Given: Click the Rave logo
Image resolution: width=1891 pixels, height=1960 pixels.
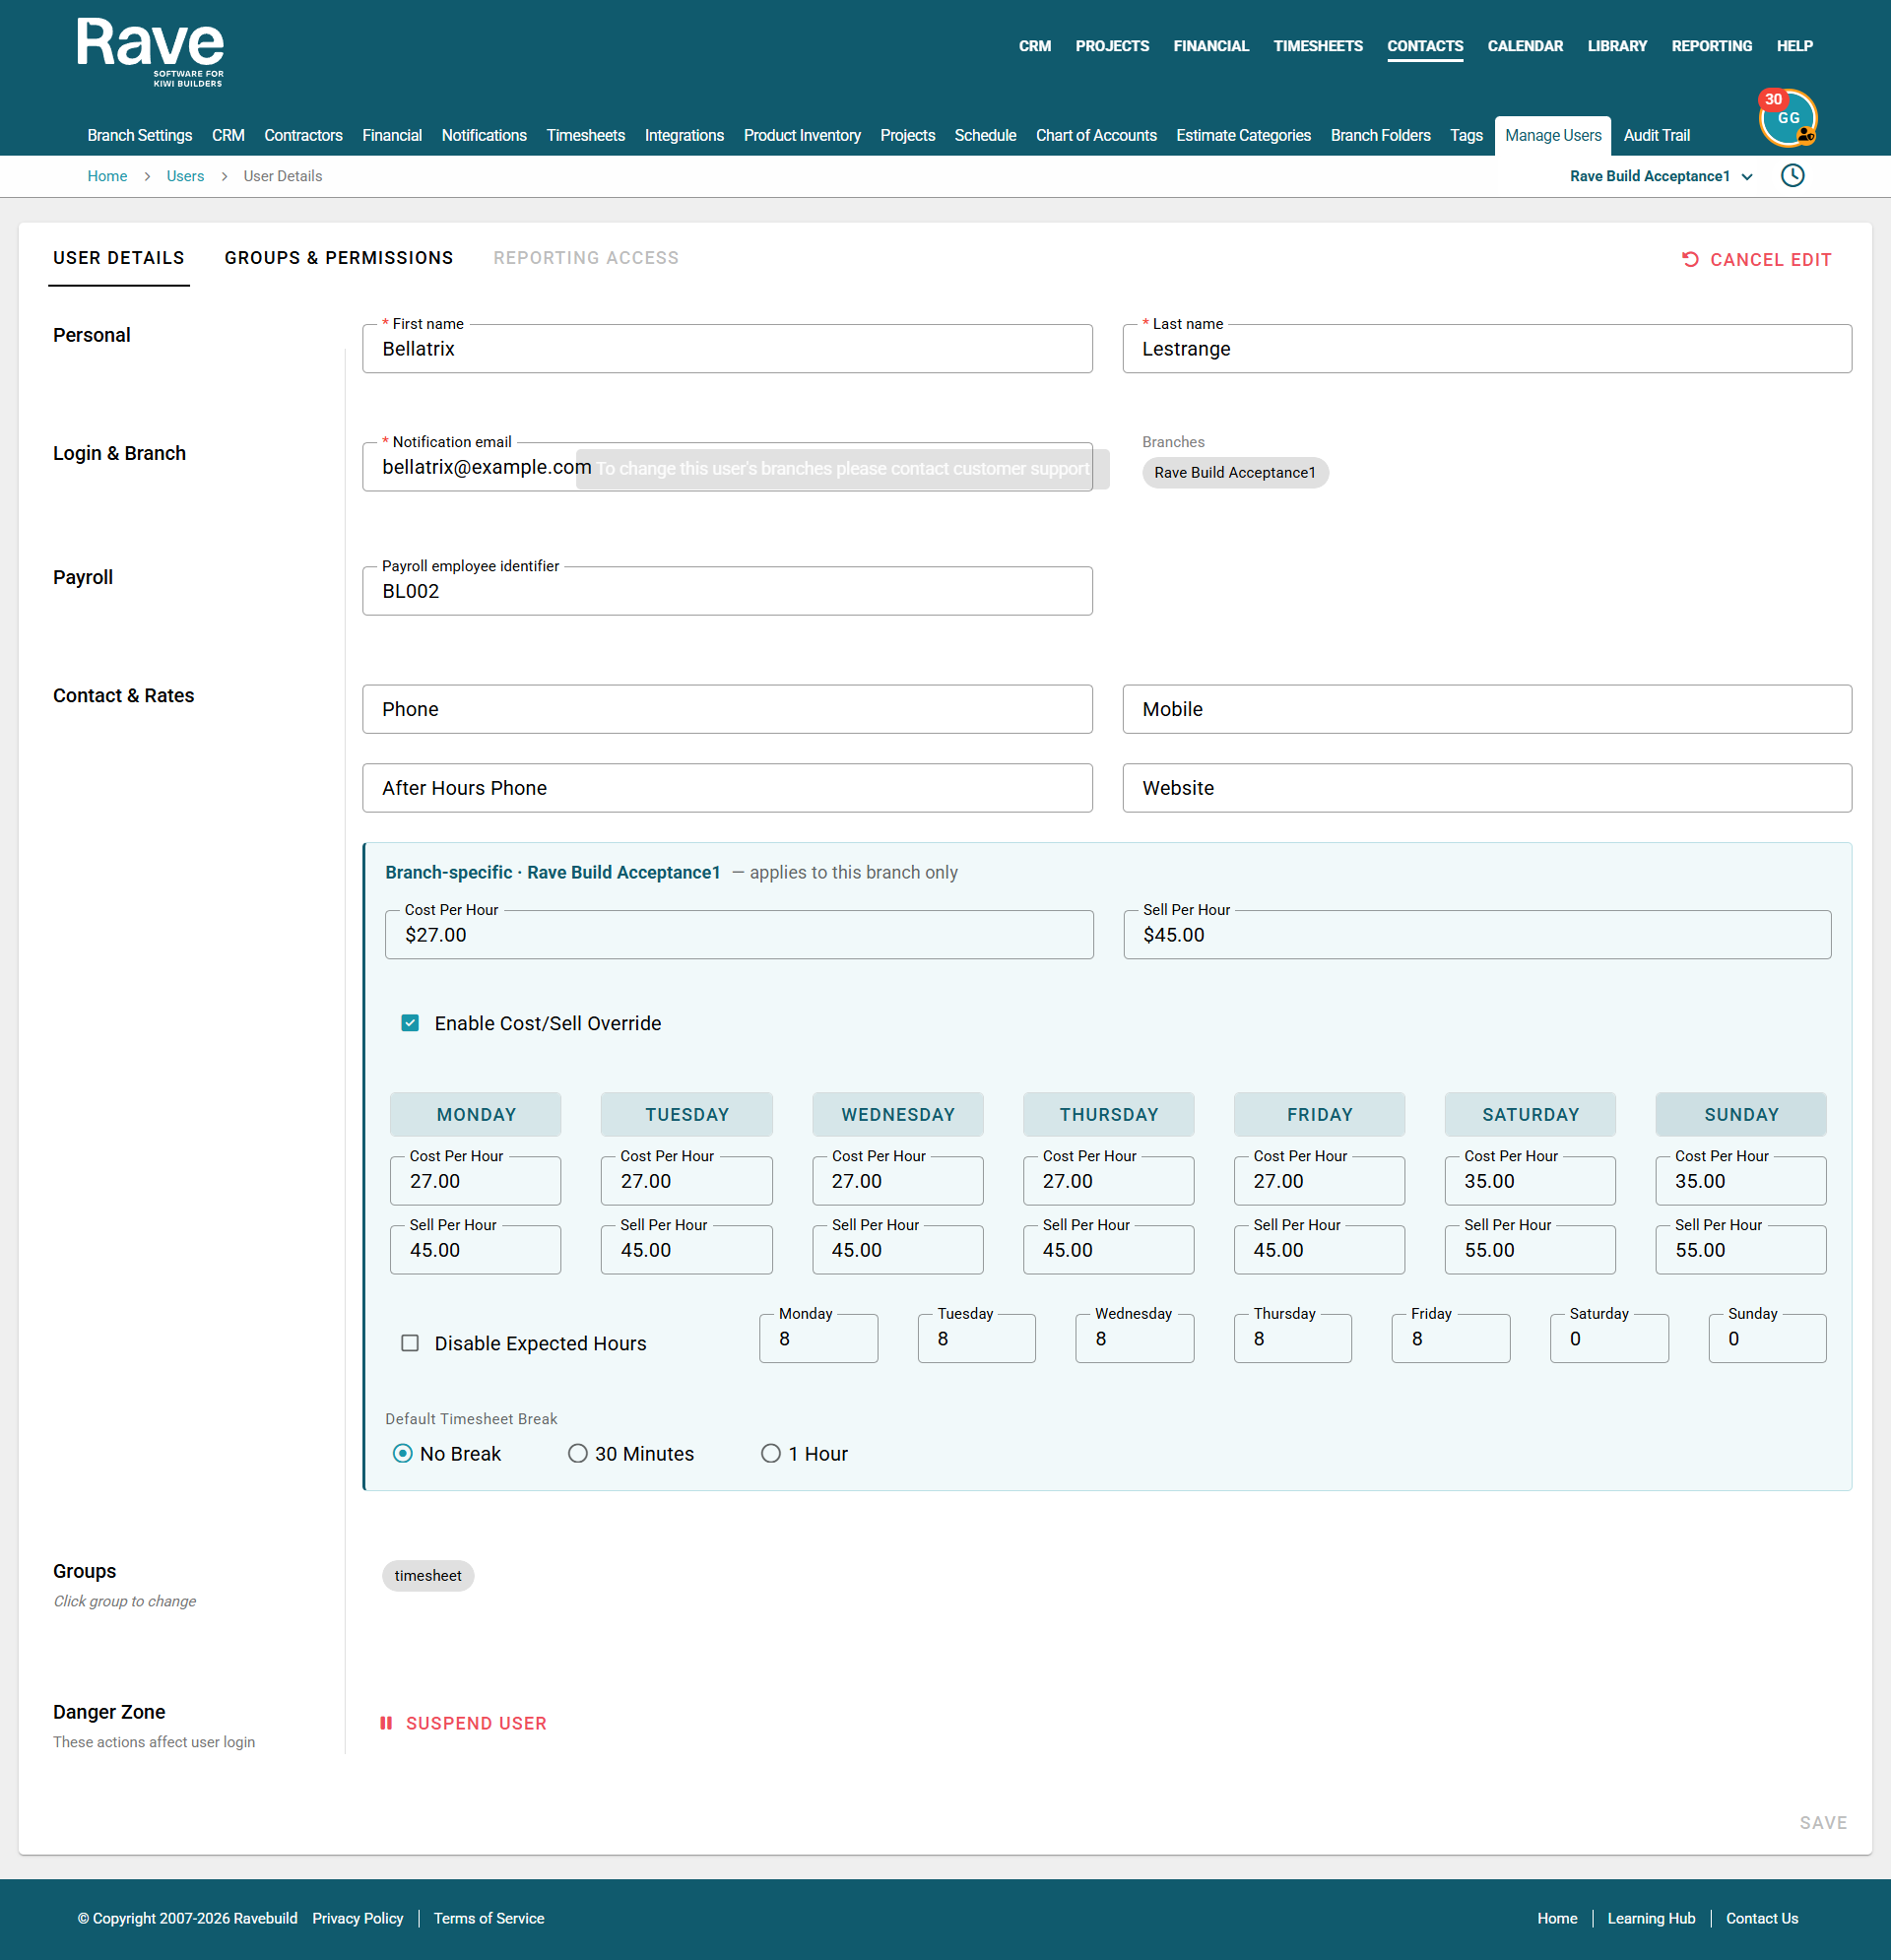Looking at the screenshot, I should pos(150,52).
